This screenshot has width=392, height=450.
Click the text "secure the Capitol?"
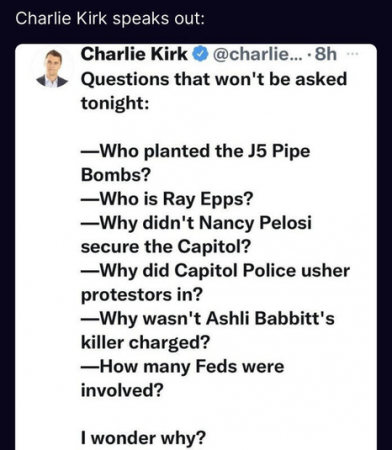click(x=166, y=247)
